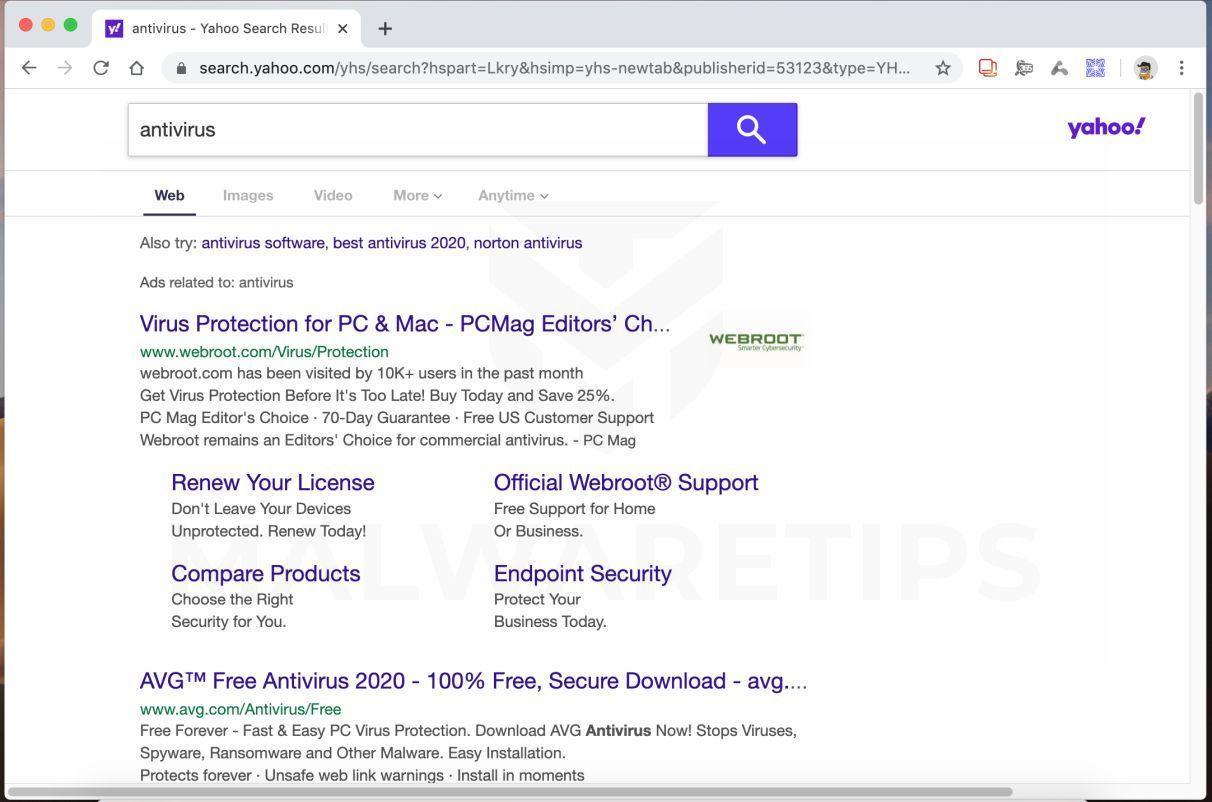1212x802 pixels.
Task: Click the browser back arrow
Action: click(28, 68)
